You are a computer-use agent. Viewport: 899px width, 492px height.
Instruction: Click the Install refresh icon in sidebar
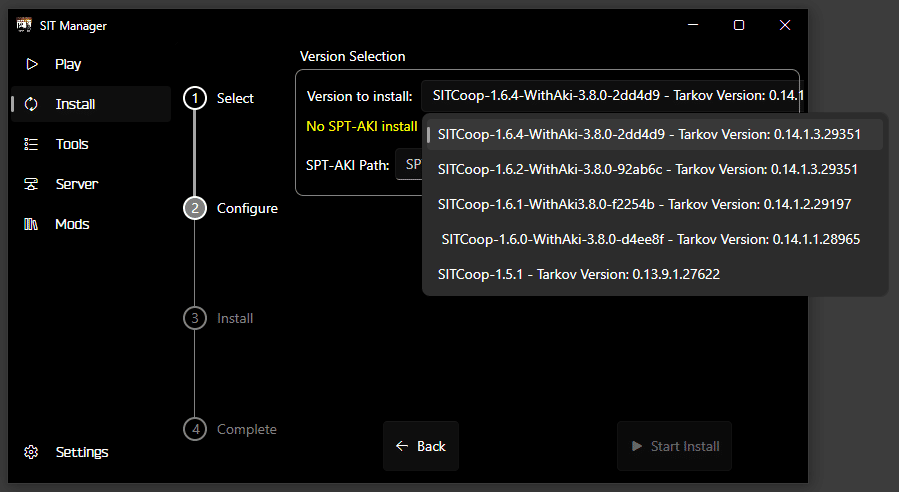coord(31,104)
